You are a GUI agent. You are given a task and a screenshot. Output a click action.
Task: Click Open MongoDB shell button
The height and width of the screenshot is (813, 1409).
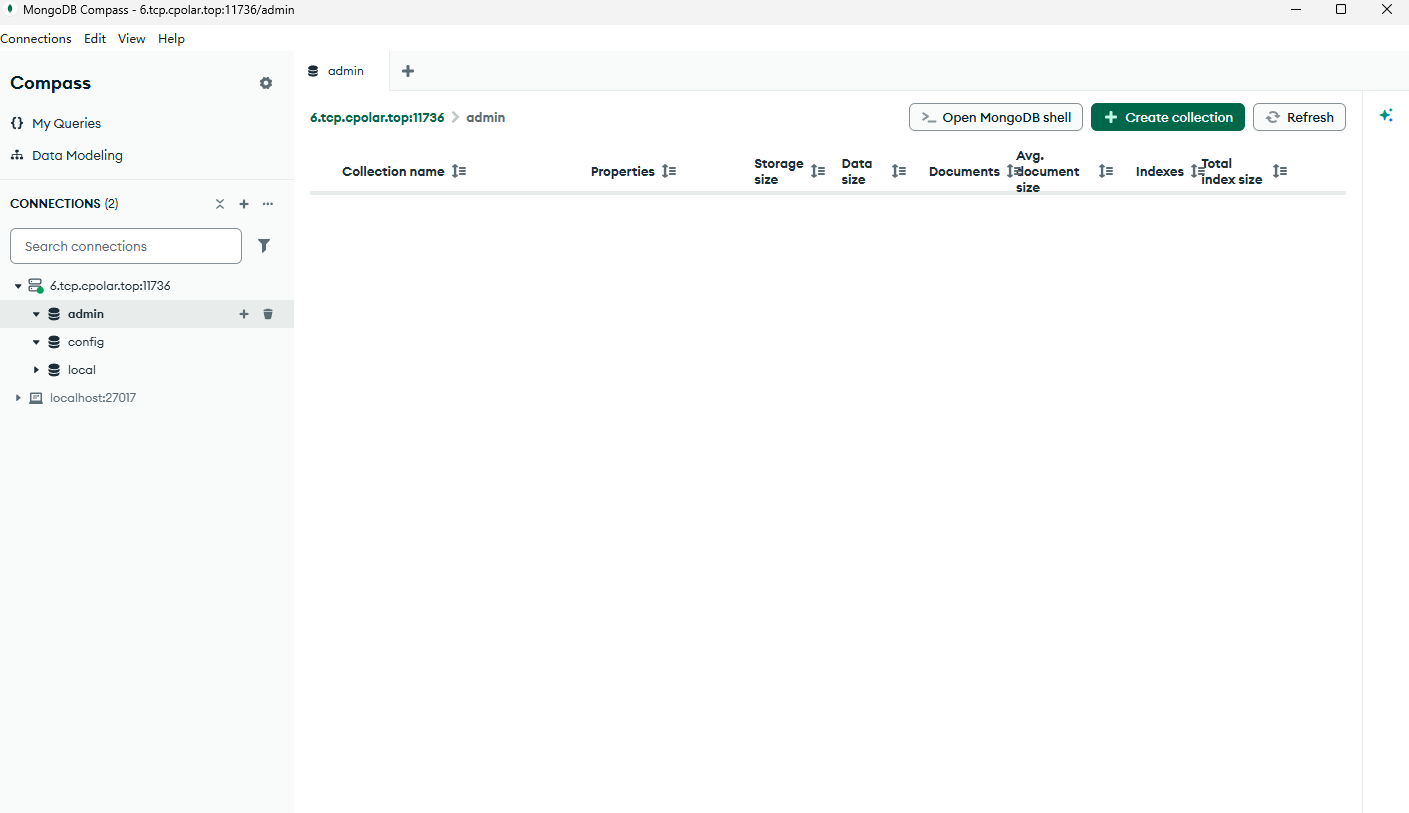coord(995,117)
